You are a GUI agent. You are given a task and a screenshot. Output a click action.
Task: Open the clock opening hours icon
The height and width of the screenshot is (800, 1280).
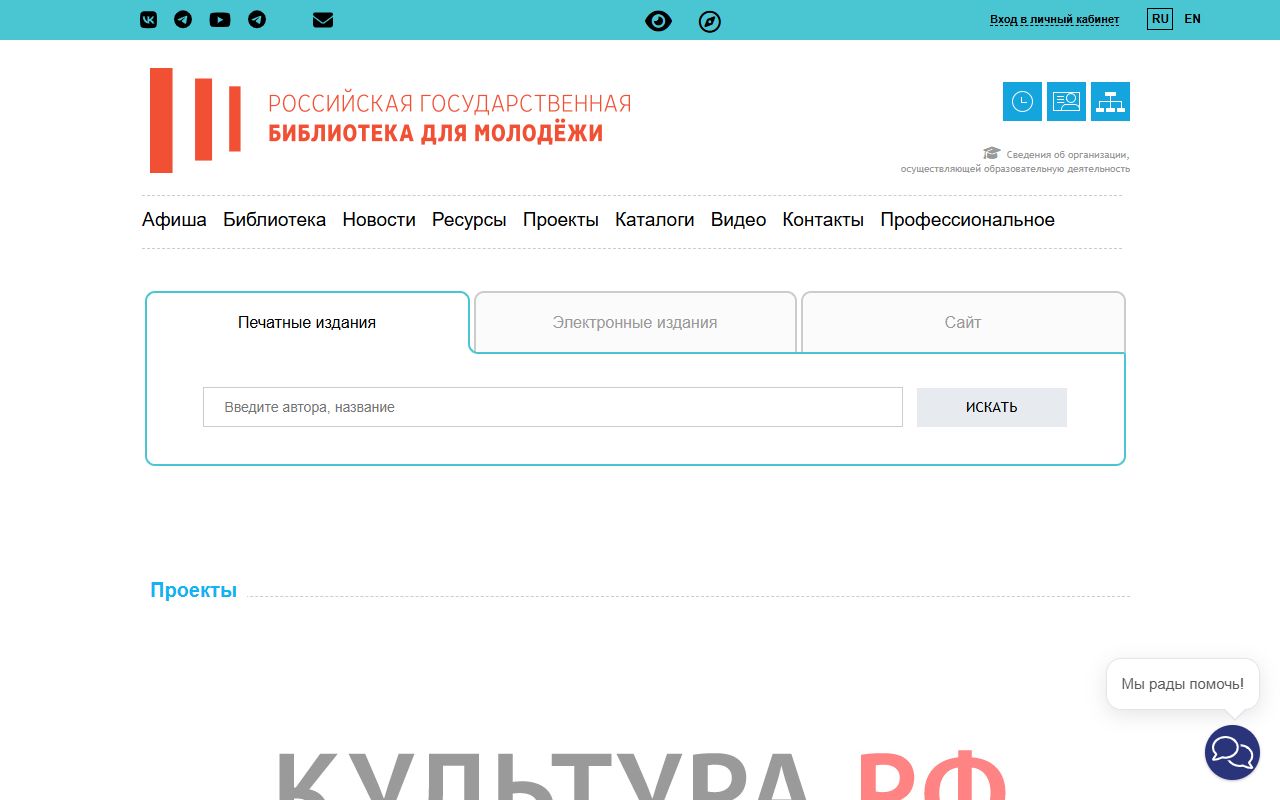[x=1022, y=101]
